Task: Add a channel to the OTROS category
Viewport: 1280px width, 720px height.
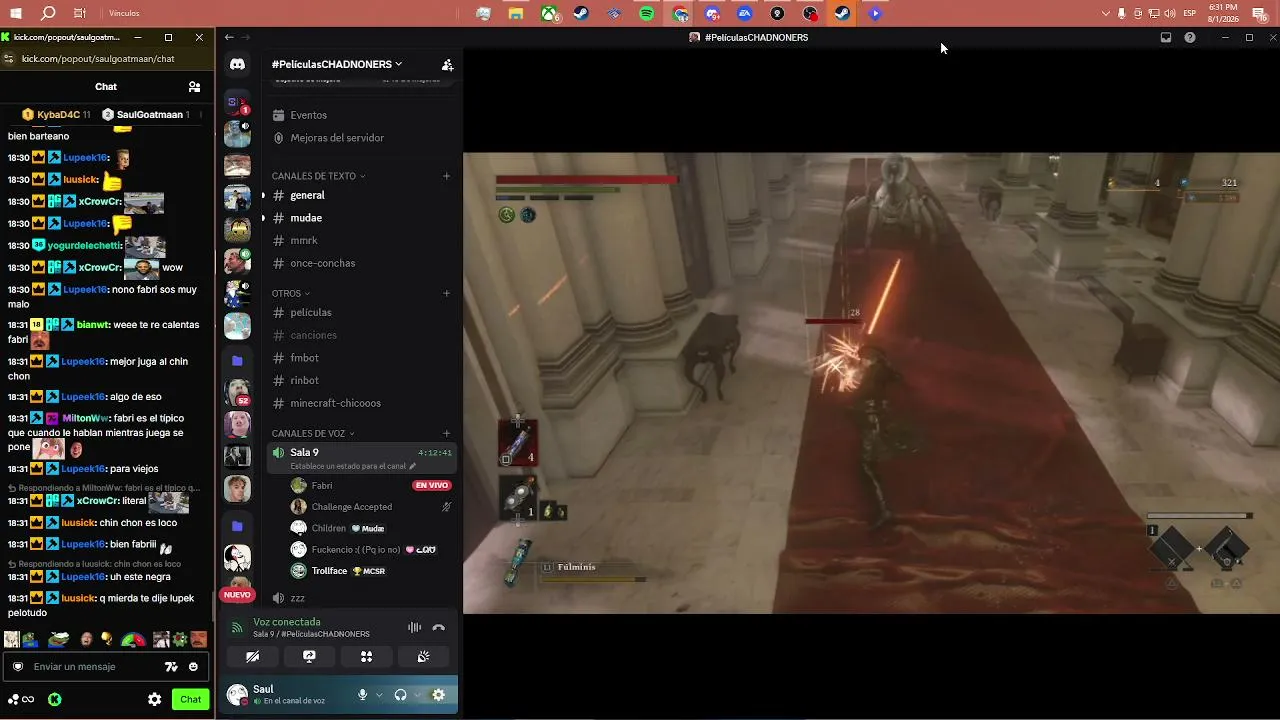Action: tap(447, 294)
